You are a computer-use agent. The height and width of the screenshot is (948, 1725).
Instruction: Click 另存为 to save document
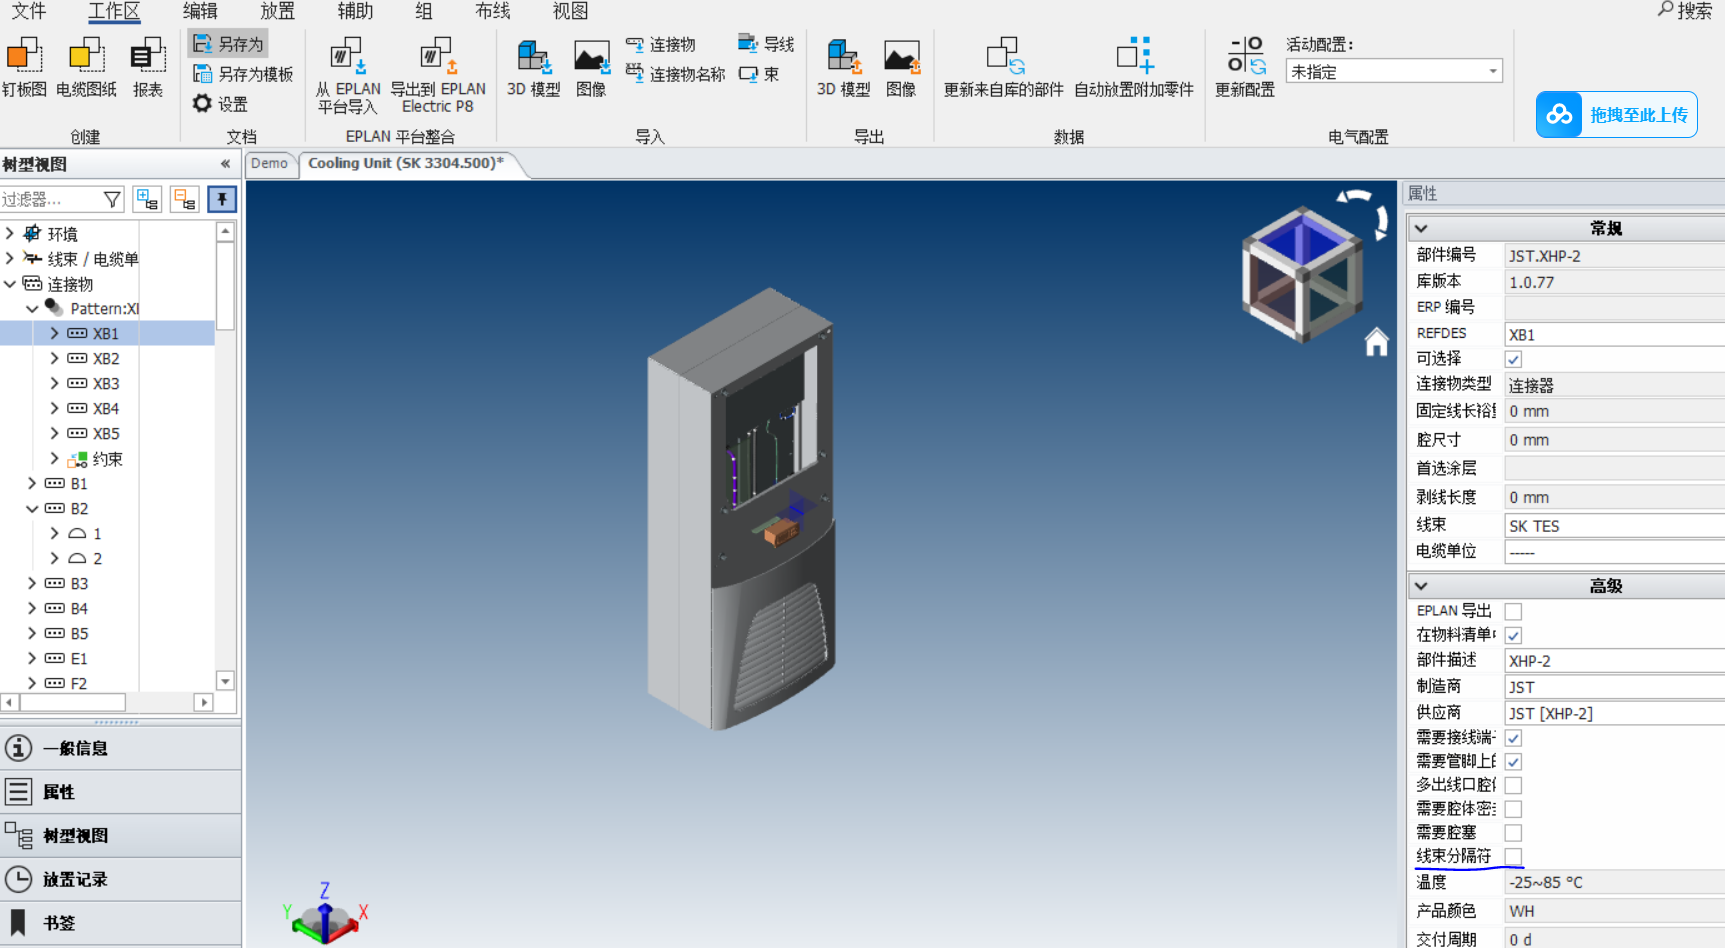[229, 44]
